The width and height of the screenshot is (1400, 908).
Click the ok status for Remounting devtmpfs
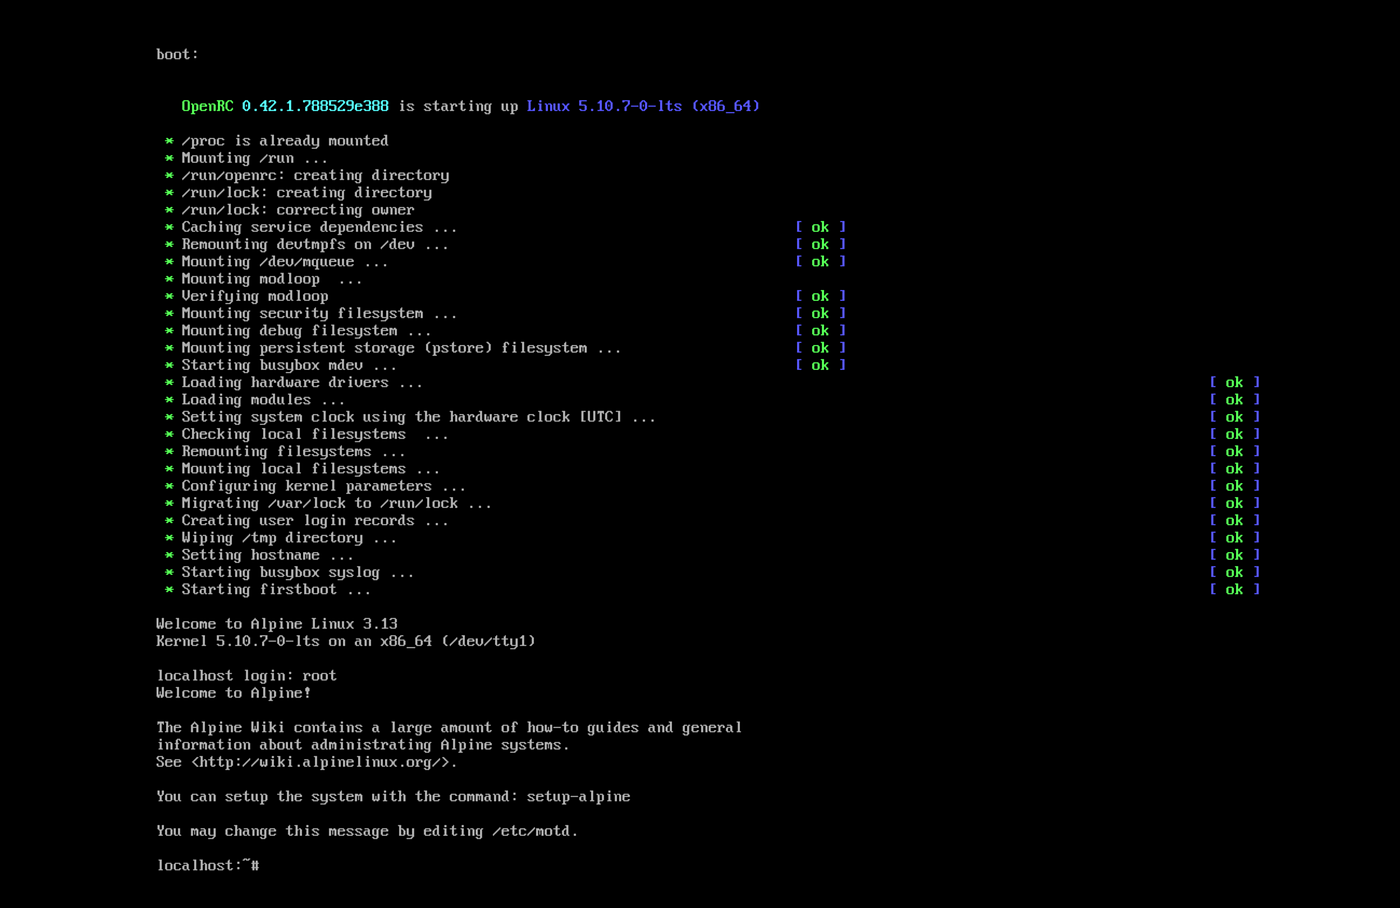coord(820,244)
